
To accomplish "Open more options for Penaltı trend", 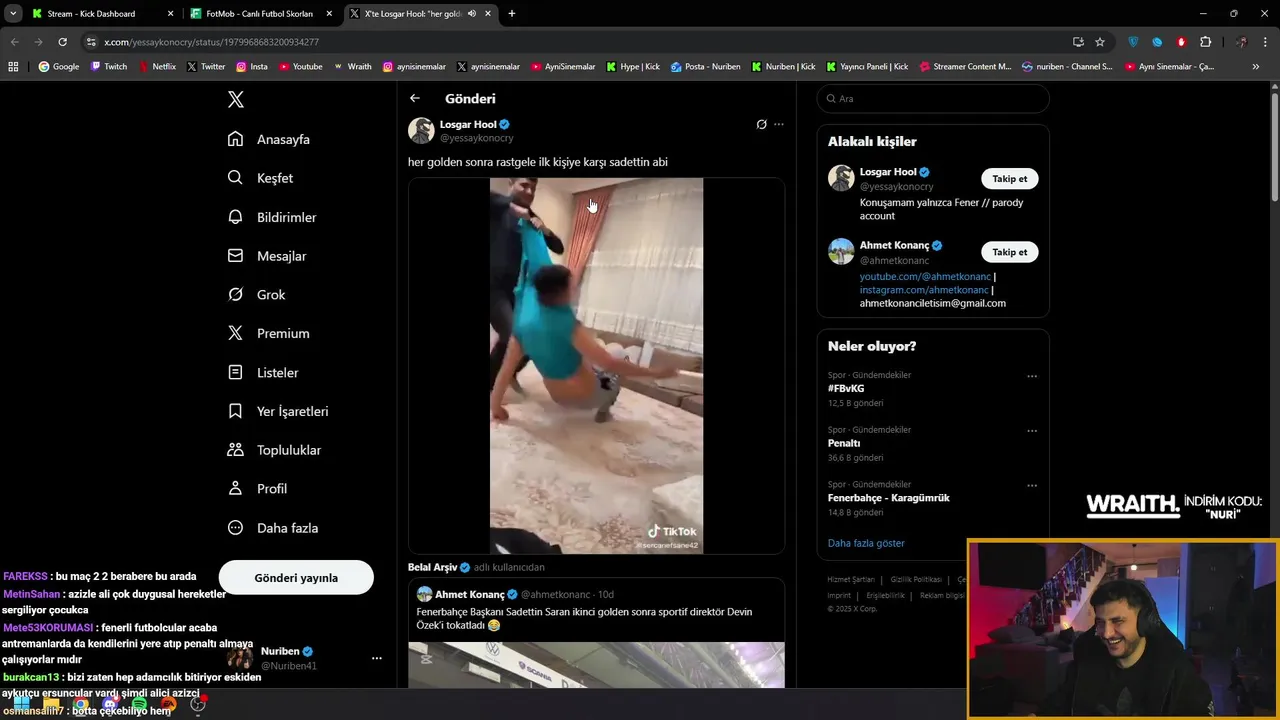I will pos(1032,431).
